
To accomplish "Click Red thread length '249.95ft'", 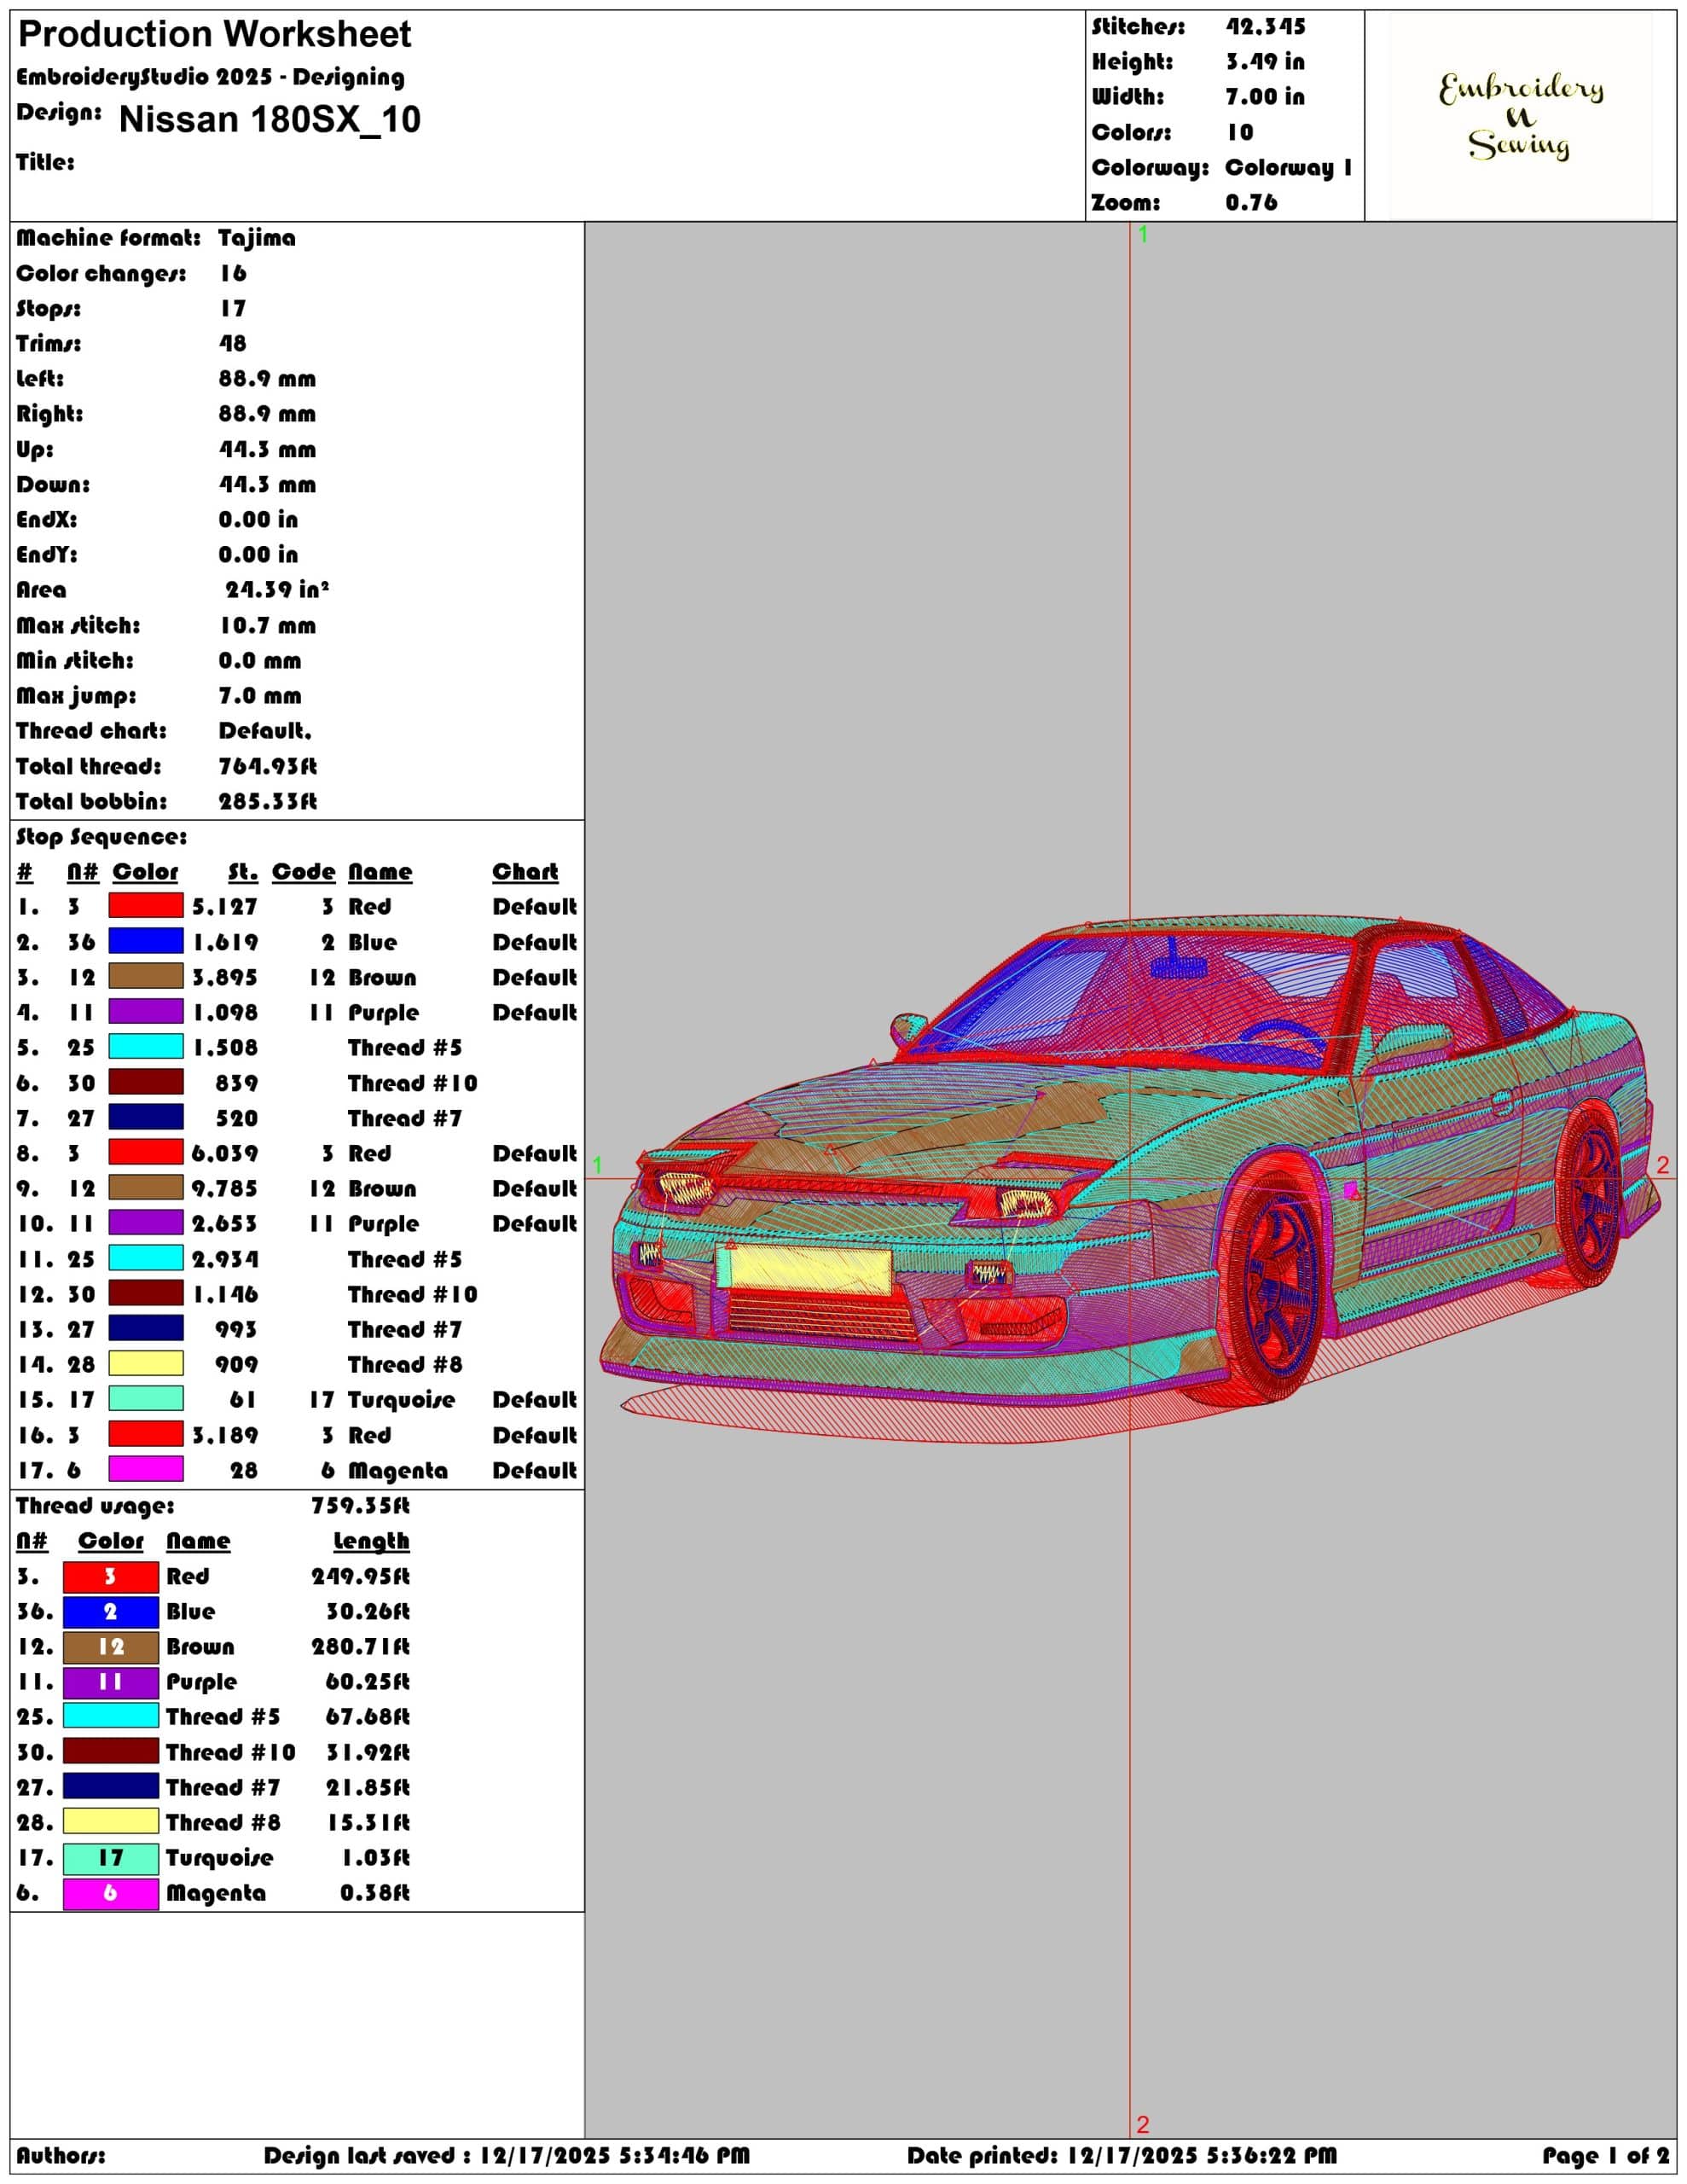I will (360, 1576).
